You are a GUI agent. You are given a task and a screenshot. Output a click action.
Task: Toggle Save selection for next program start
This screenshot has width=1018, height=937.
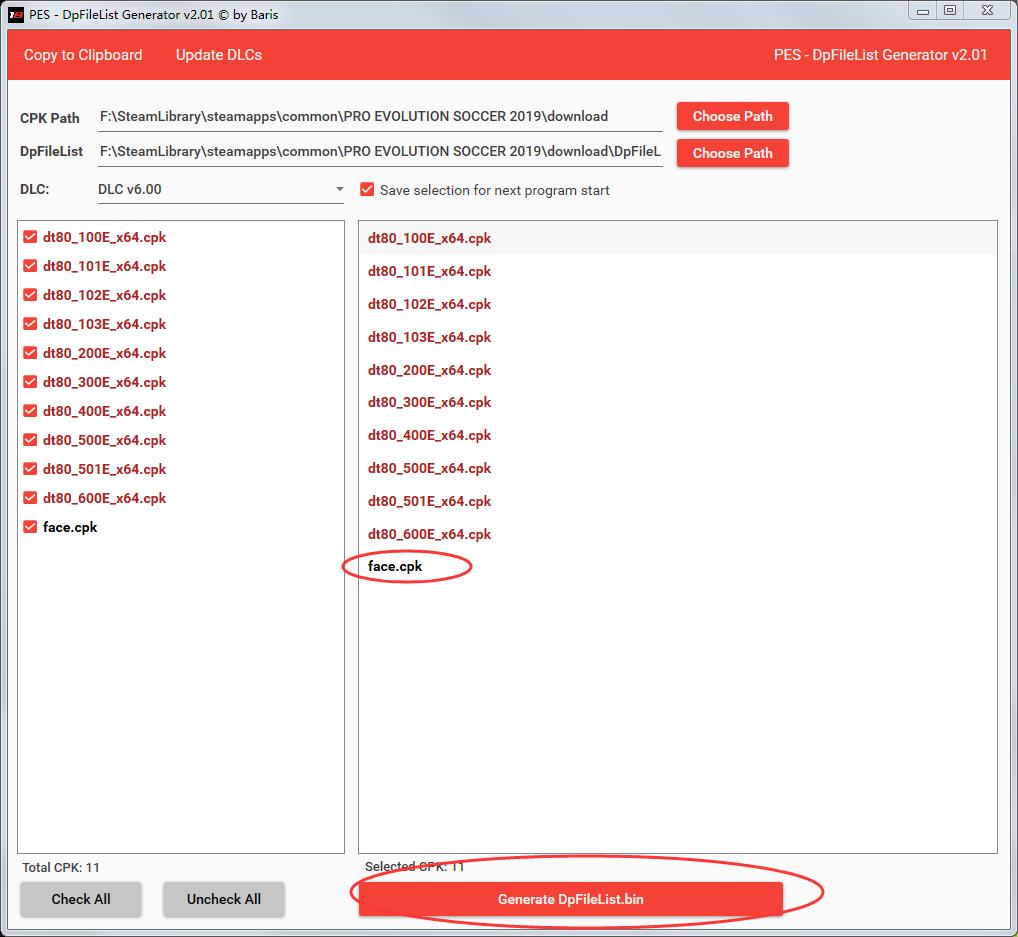367,190
